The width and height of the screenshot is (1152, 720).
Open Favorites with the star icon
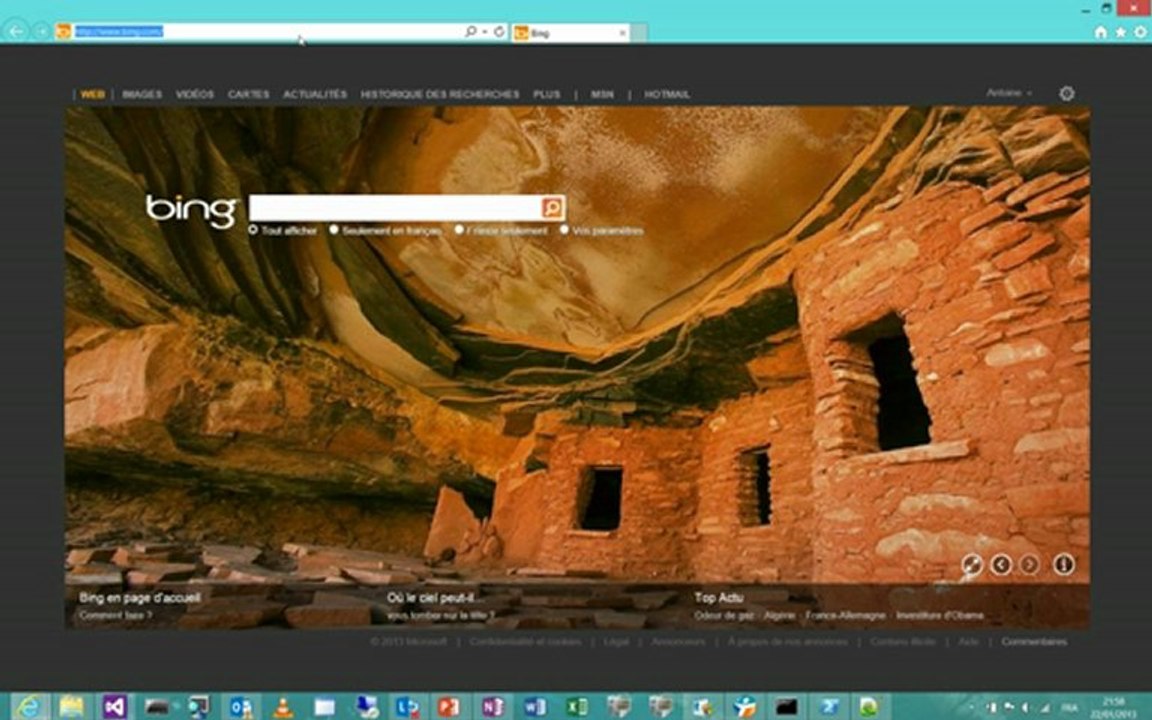[1120, 32]
